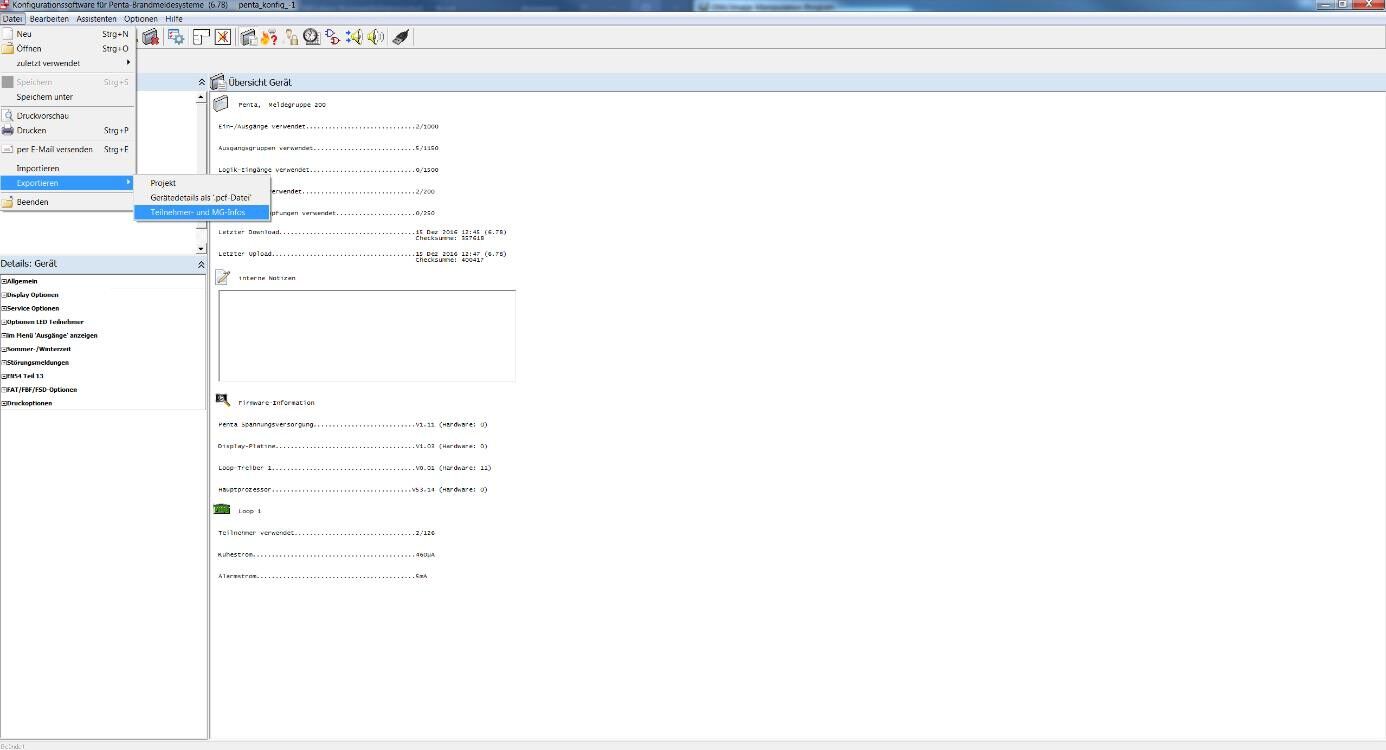This screenshot has height=750, width=1386.
Task: Click the scroll up arrow of the upper-left panel
Action: (201, 98)
